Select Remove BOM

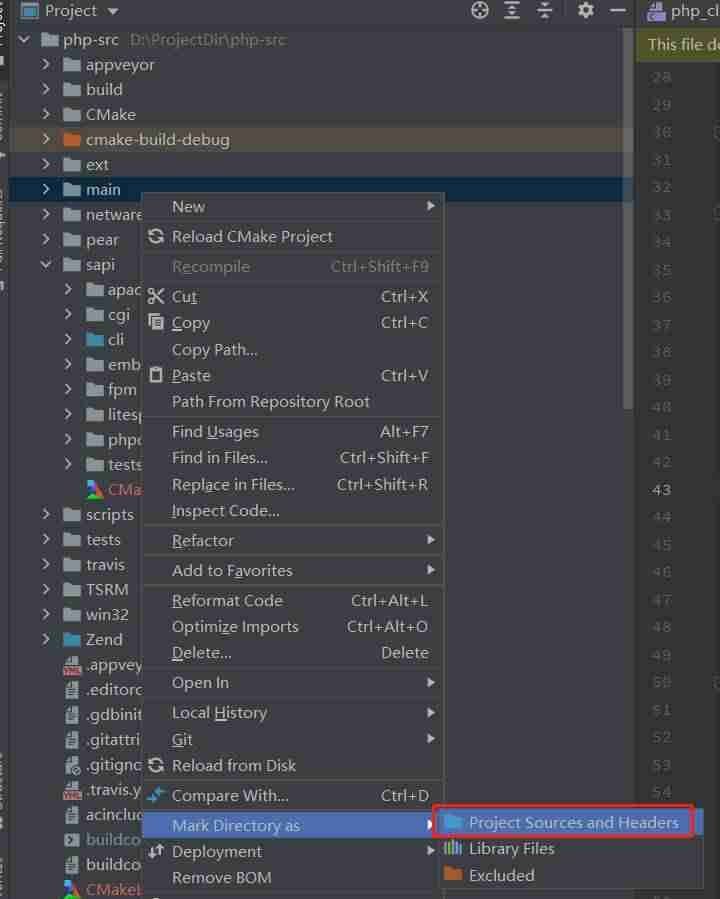pyautogui.click(x=292, y=877)
